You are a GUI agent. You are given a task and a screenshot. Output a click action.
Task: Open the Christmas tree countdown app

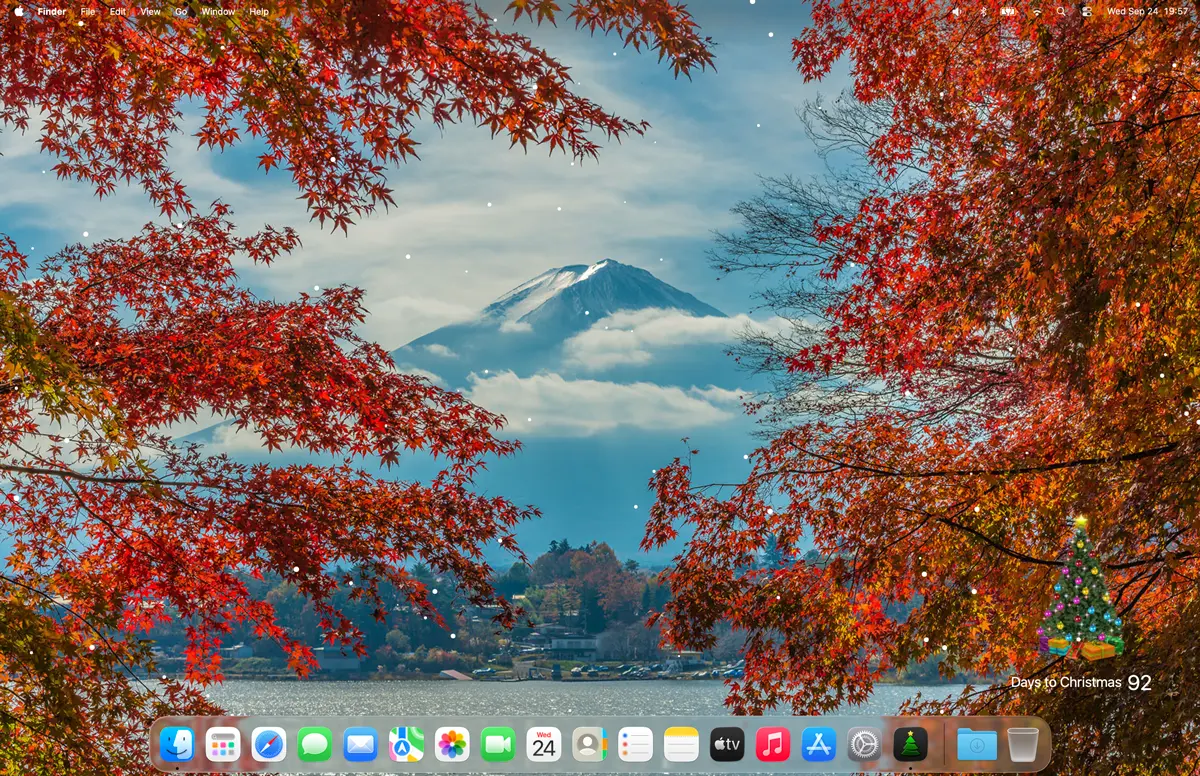click(907, 744)
